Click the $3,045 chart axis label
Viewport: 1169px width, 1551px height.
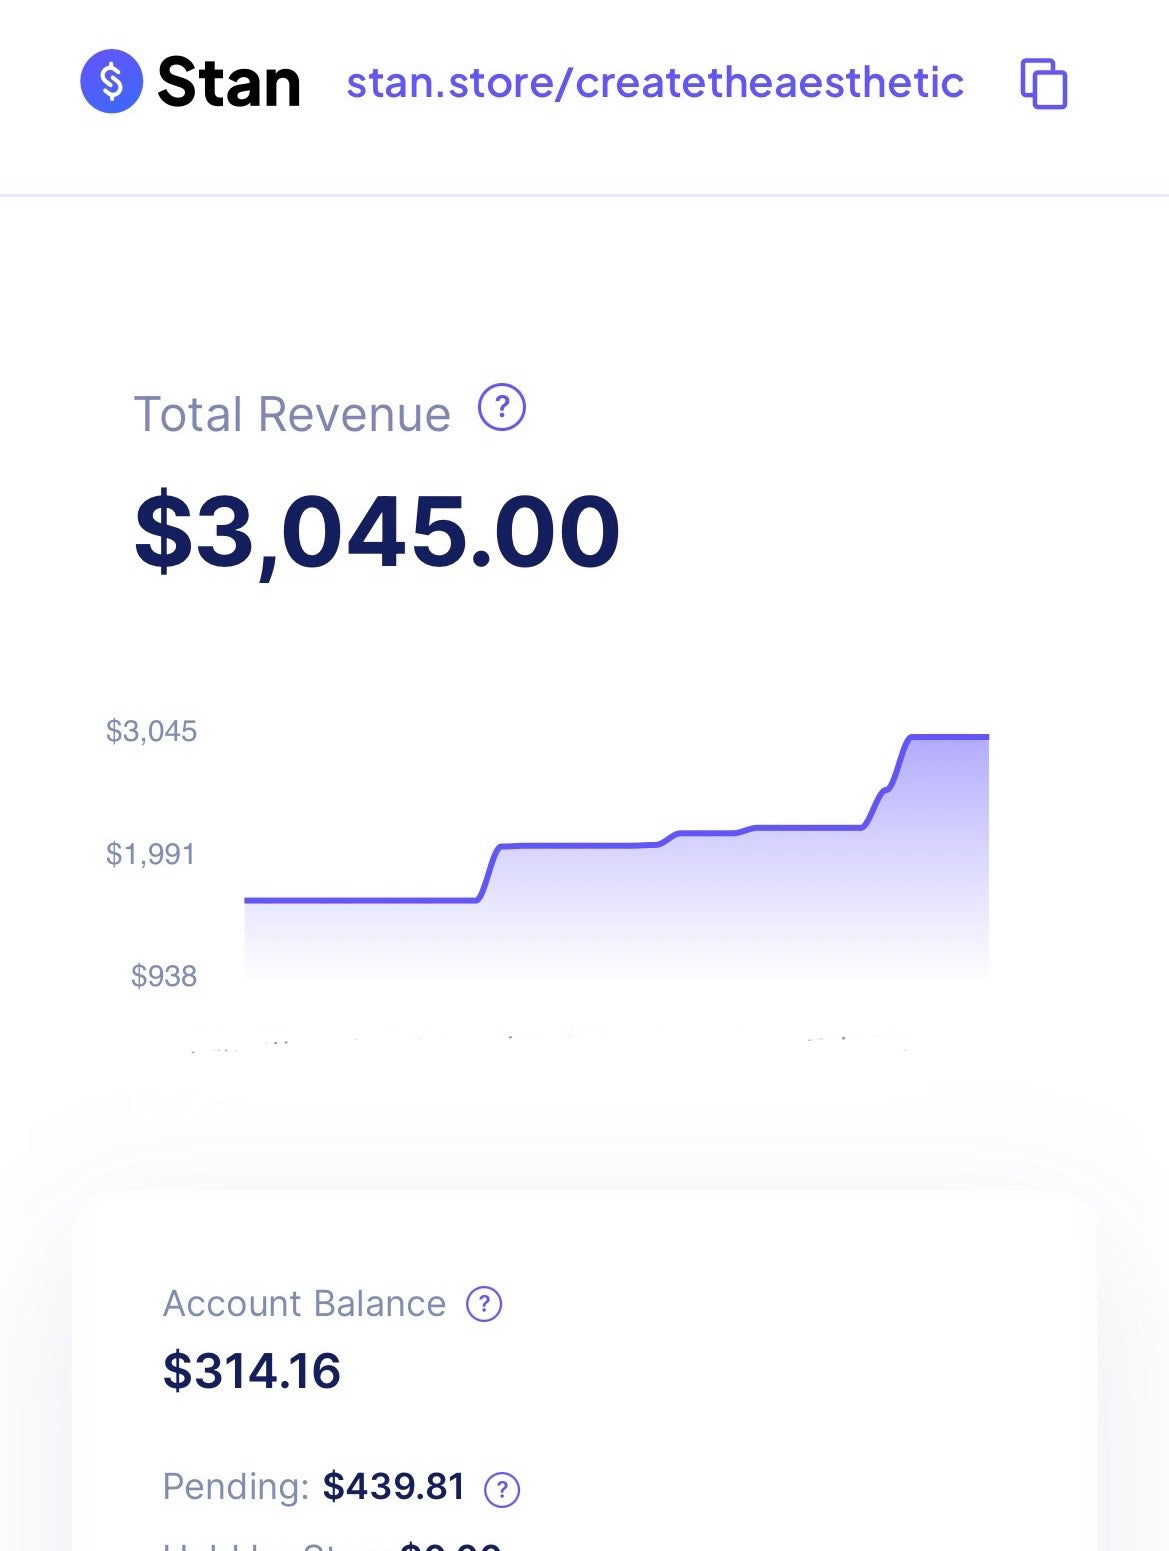coord(152,731)
